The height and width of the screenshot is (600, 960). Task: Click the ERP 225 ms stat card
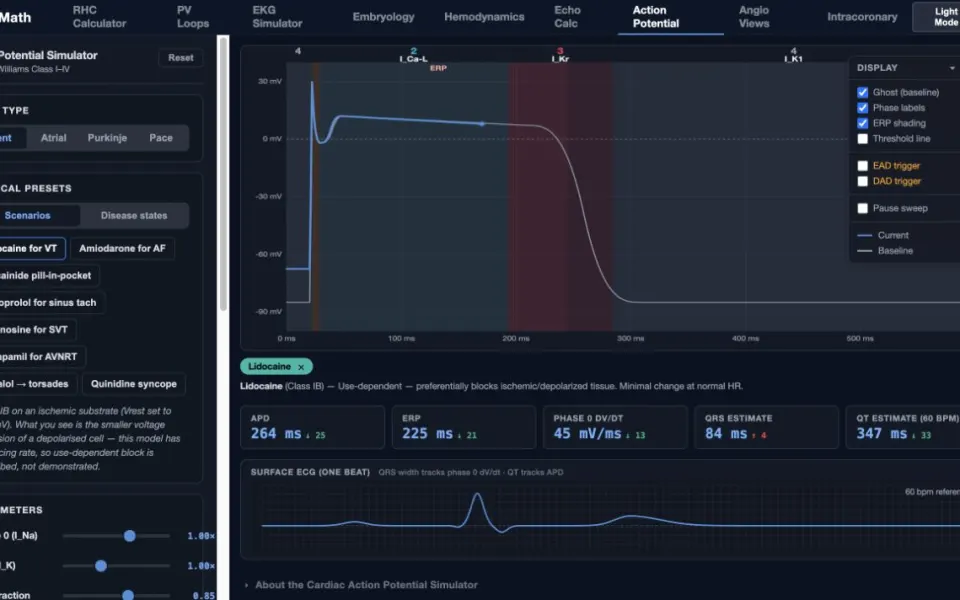(464, 427)
